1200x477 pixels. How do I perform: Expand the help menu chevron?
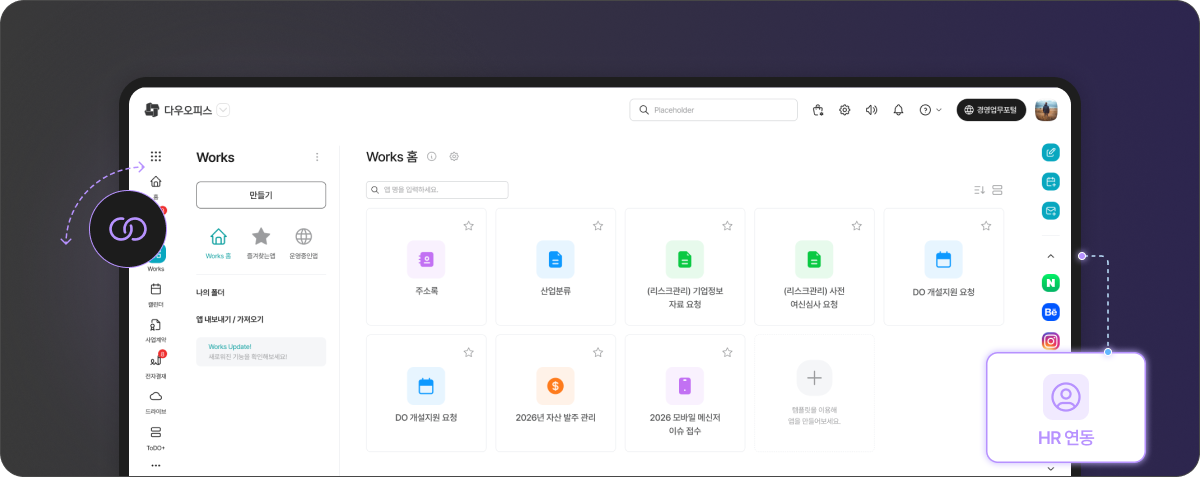[939, 110]
